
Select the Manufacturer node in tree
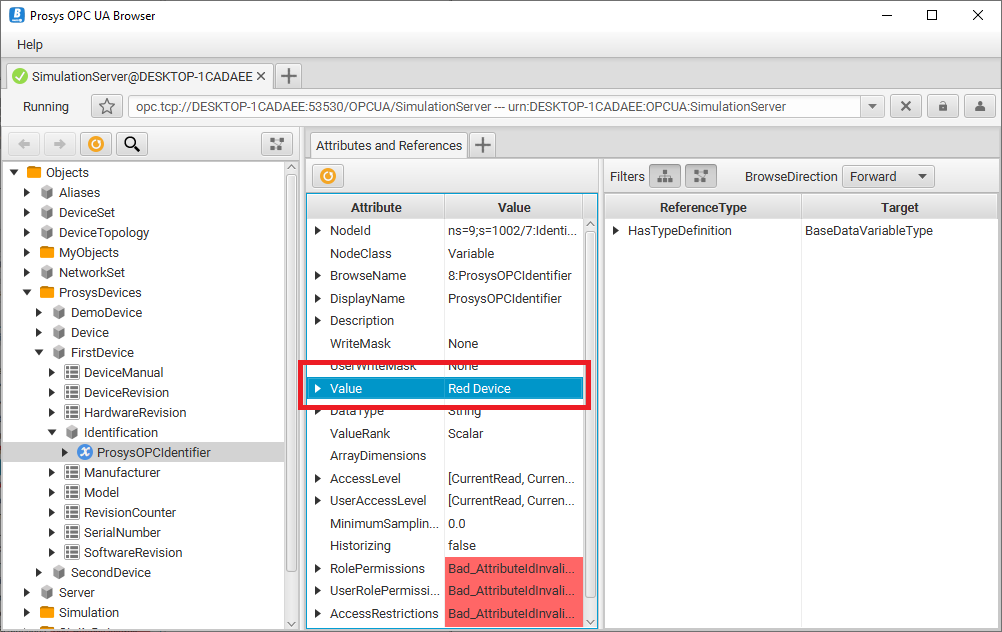tap(122, 472)
